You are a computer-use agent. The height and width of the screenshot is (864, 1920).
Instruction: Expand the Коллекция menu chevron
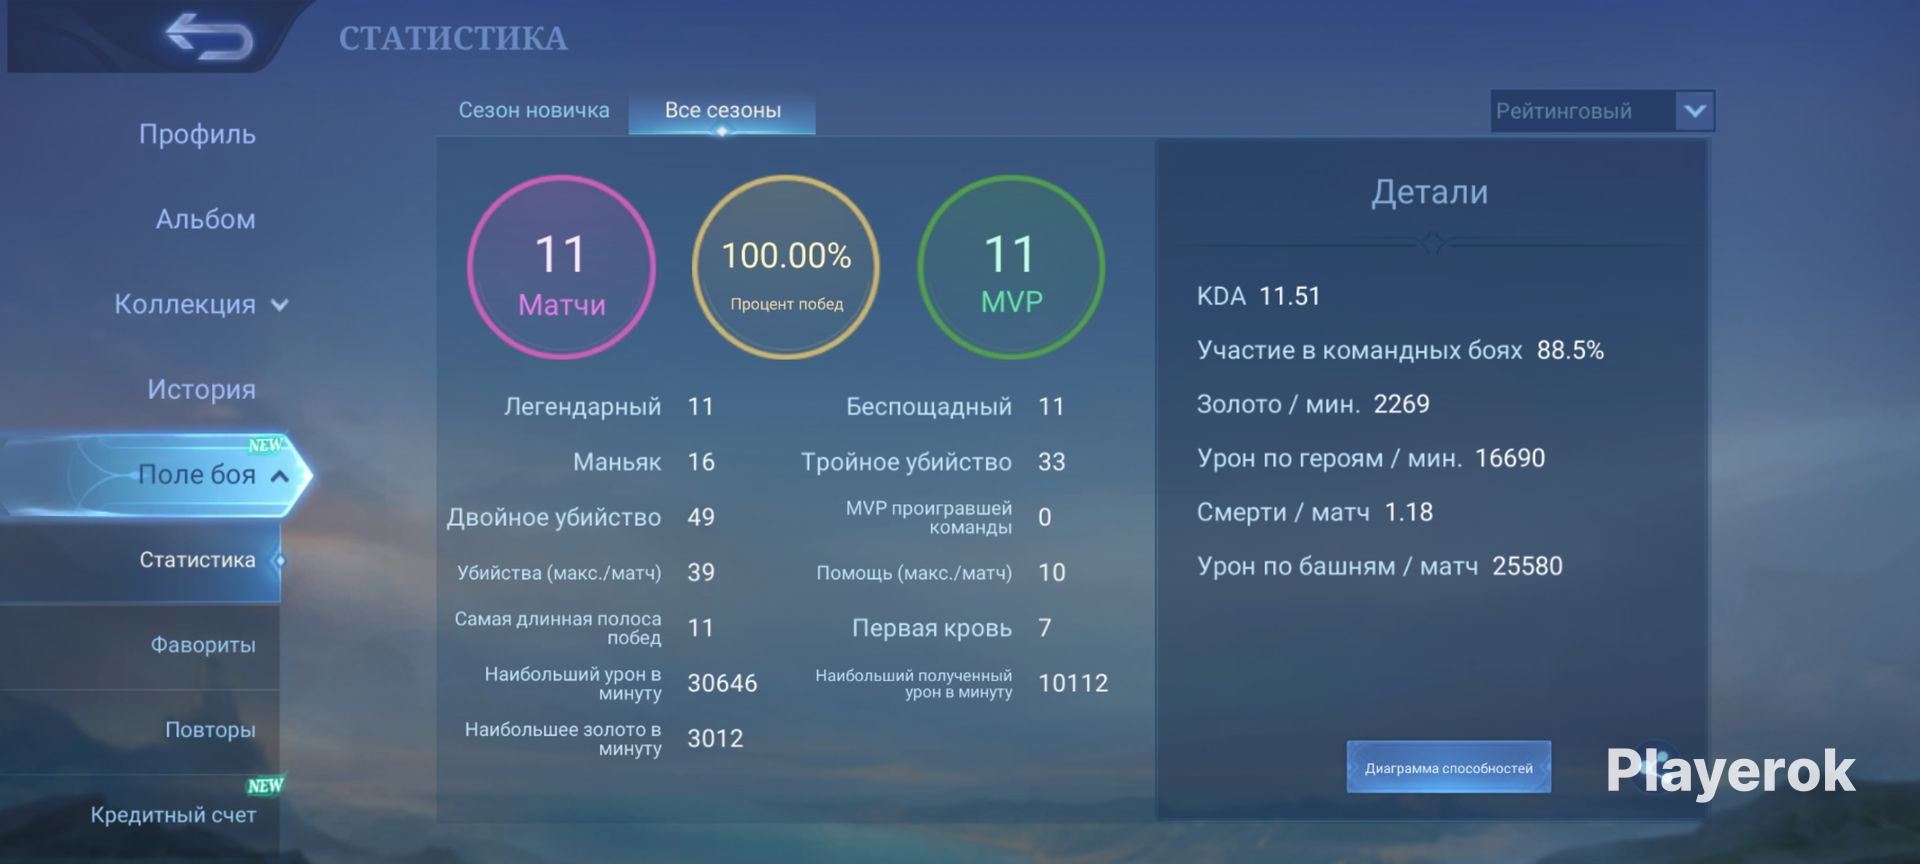click(280, 305)
